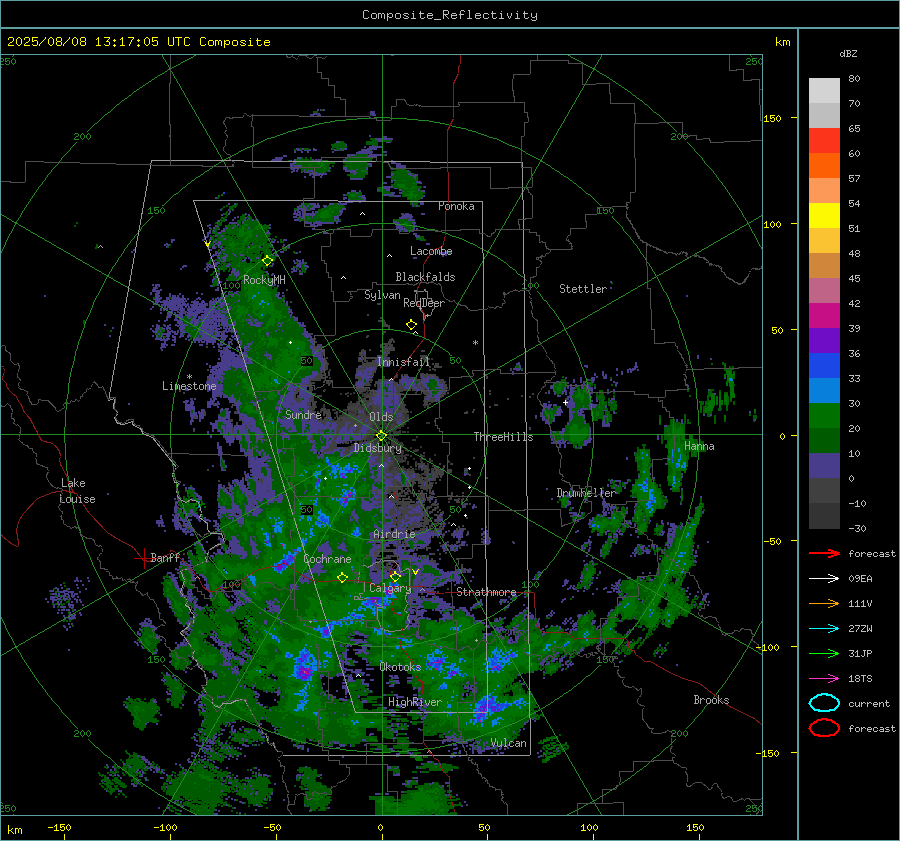Select the 20 dBZ dark green swatch
This screenshot has width=900, height=841.
[824, 440]
